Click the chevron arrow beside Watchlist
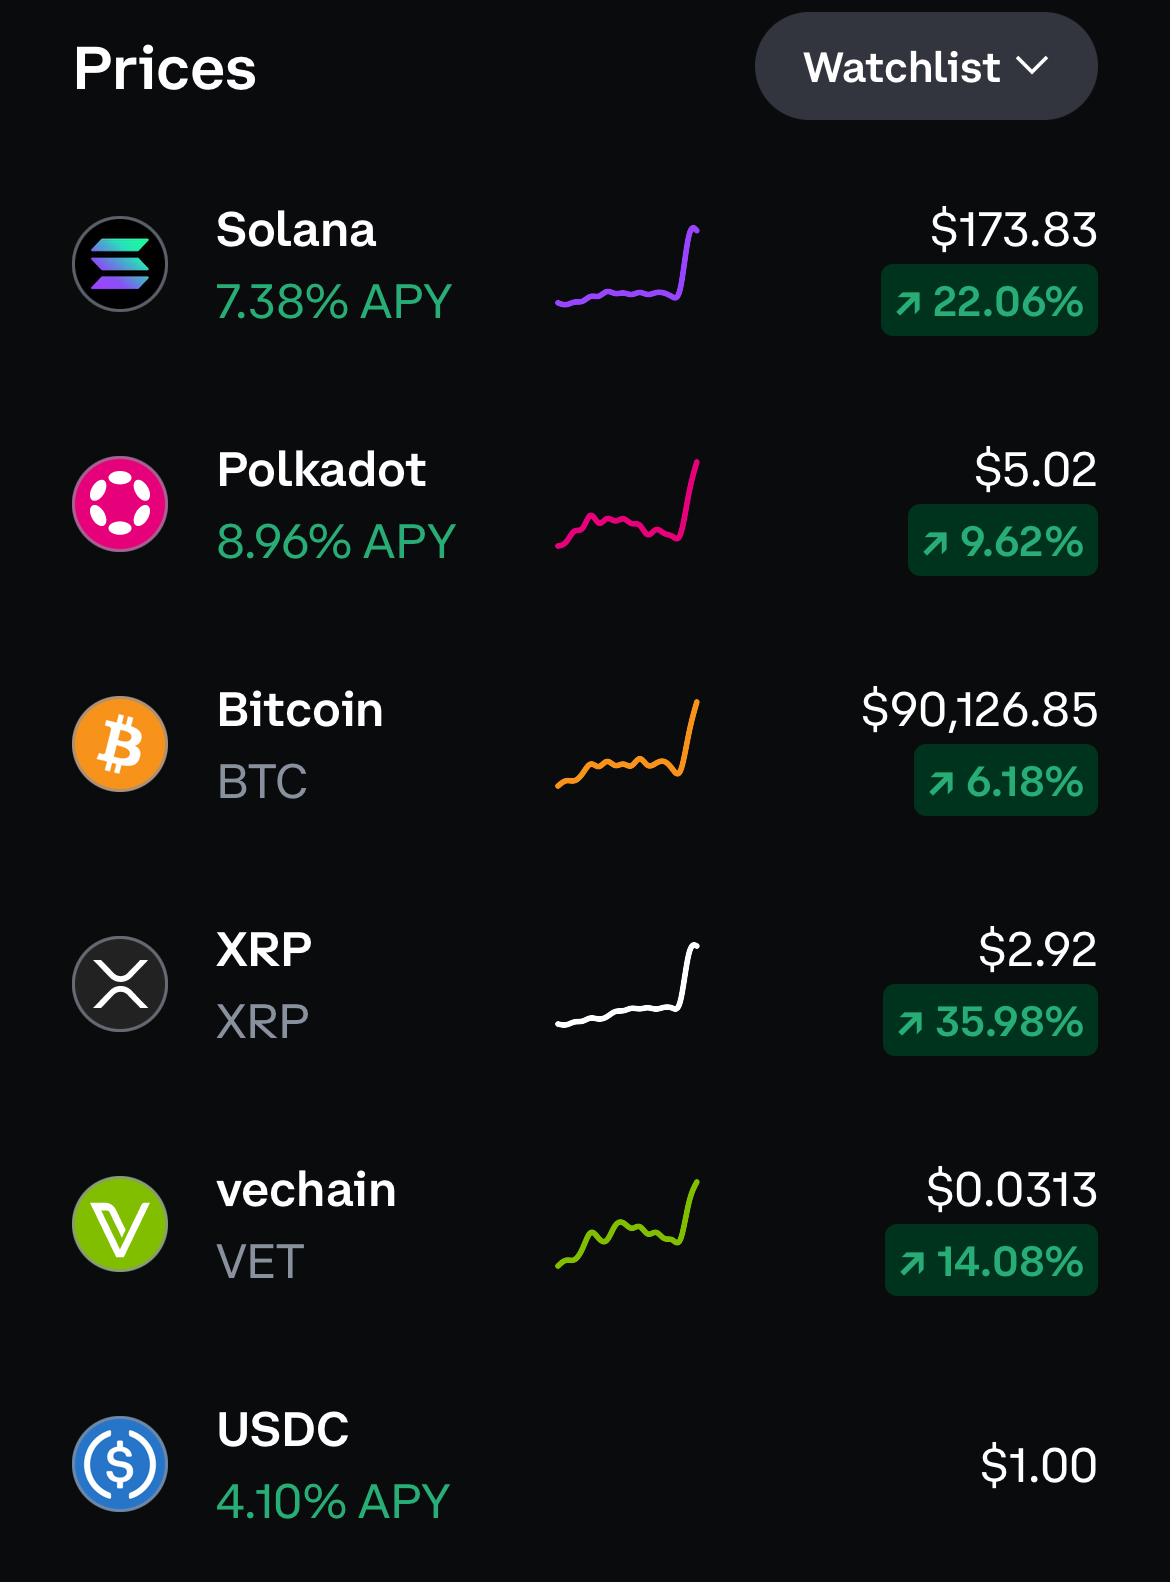 coord(1032,66)
